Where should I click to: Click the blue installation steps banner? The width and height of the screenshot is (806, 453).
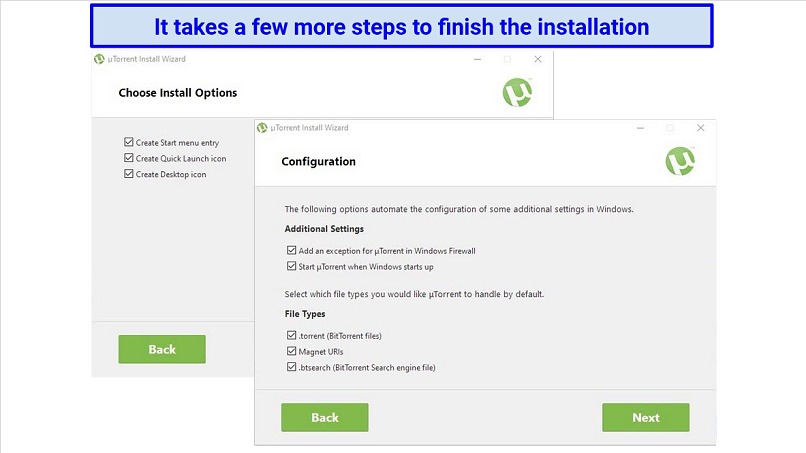point(401,26)
